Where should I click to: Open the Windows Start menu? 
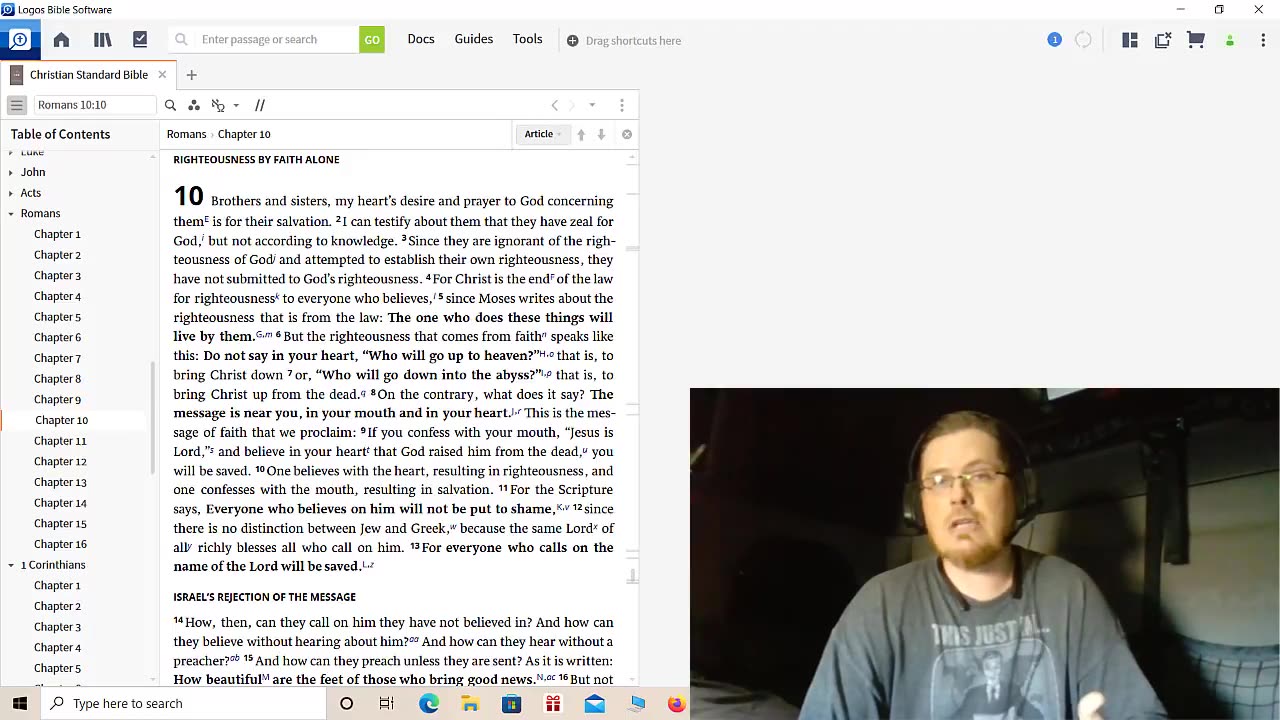pos(20,703)
